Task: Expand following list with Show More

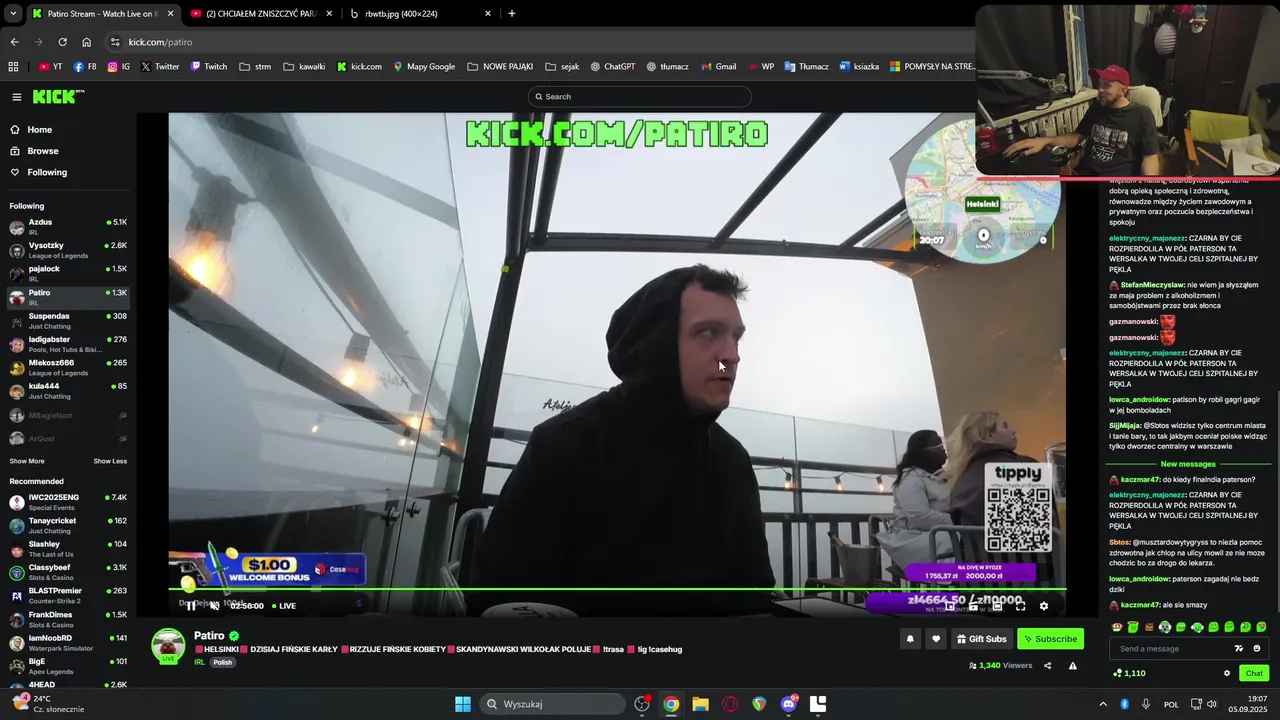Action: coord(27,461)
